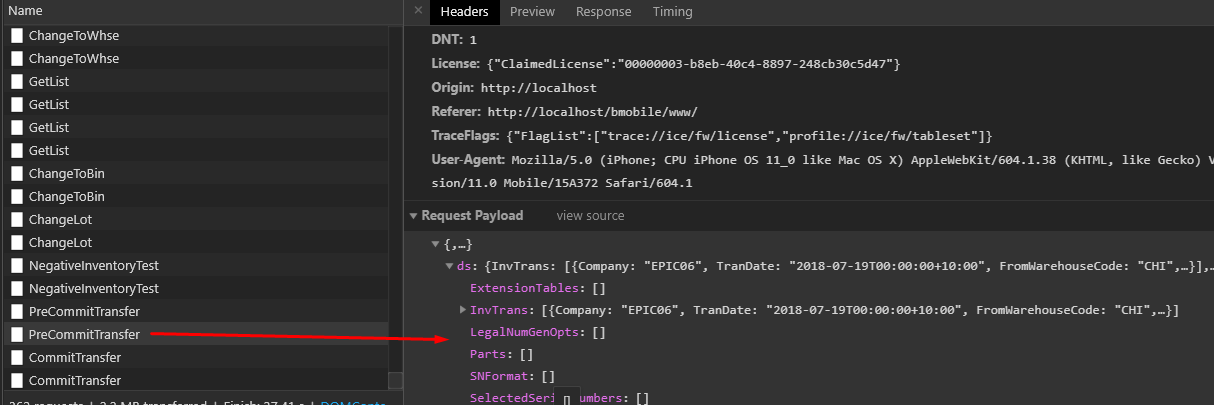Collapse the ds object node
The image size is (1214, 405).
click(x=449, y=266)
